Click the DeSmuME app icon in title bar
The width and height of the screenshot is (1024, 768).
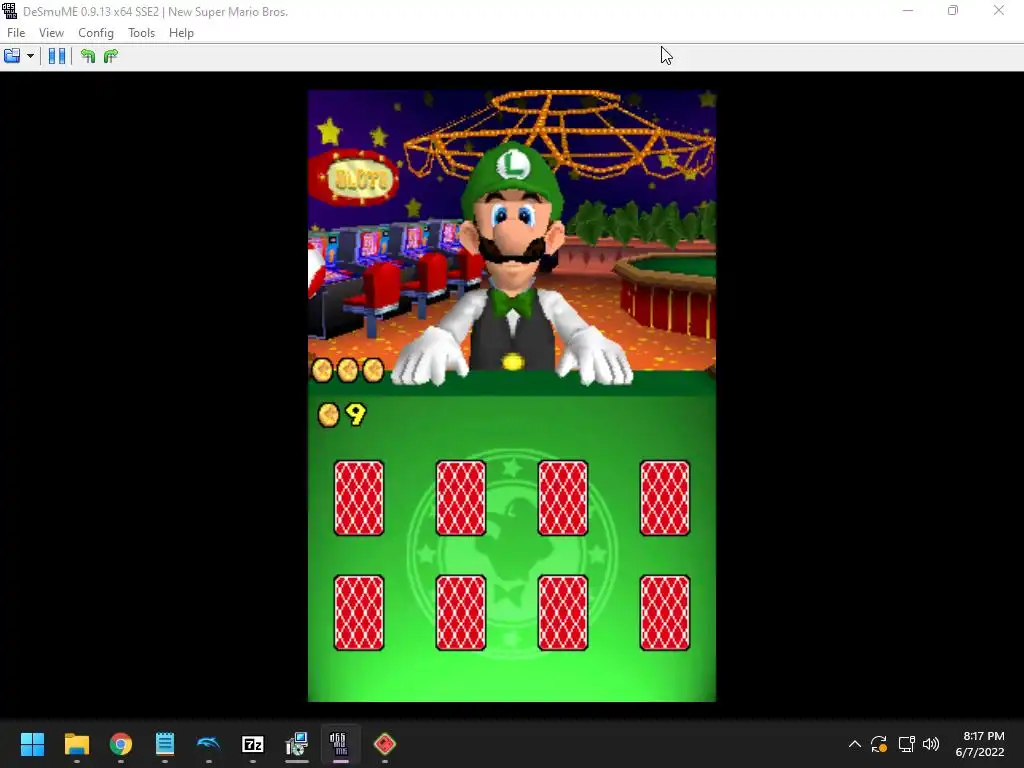[9, 11]
